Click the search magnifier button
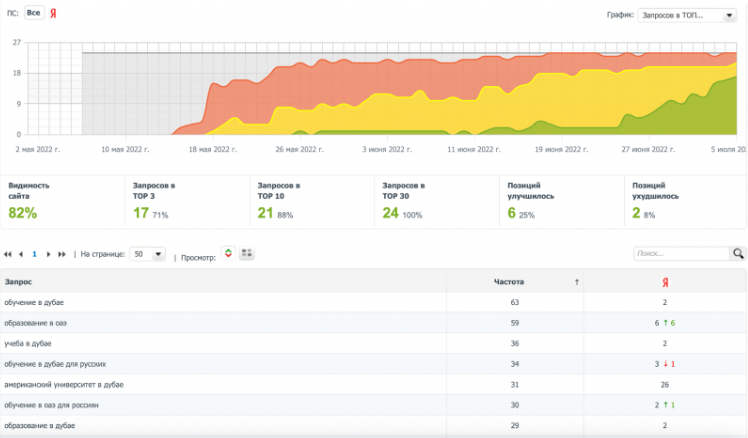The image size is (748, 438). point(738,254)
